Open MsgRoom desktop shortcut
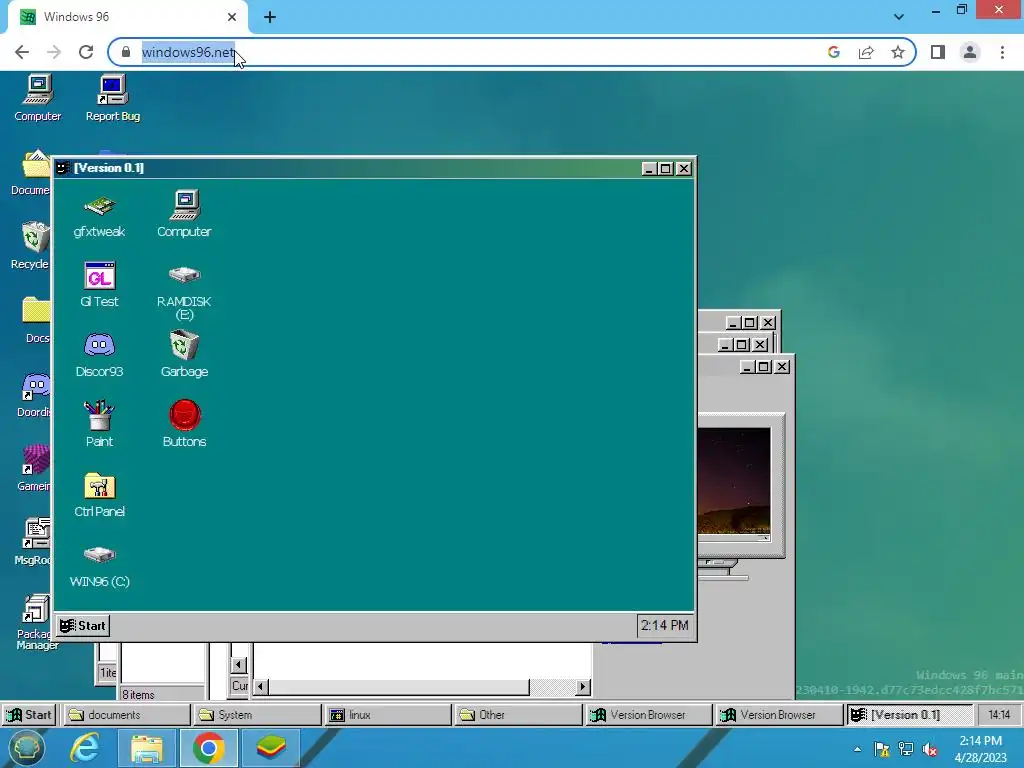This screenshot has height=768, width=1024. pos(33,542)
